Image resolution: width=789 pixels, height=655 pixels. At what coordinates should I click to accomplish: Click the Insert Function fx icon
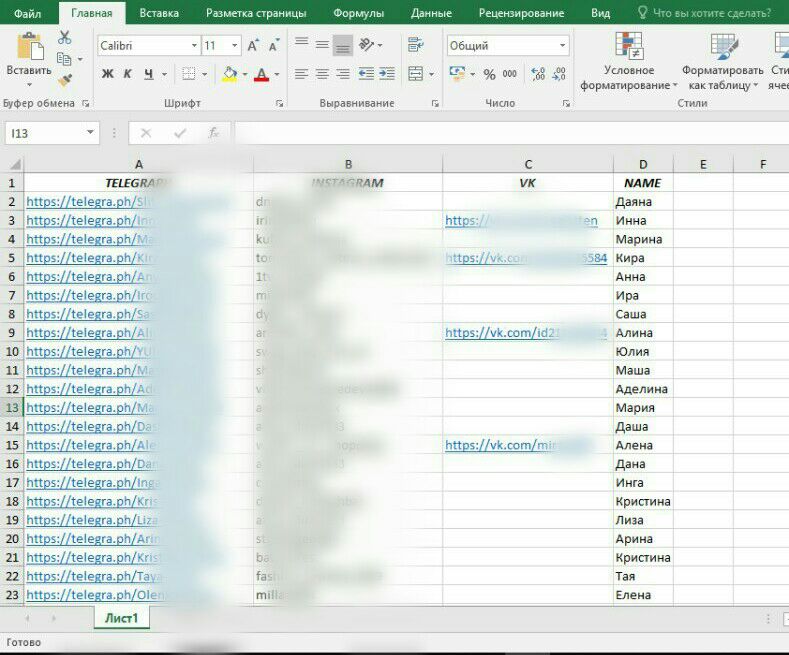[x=213, y=133]
